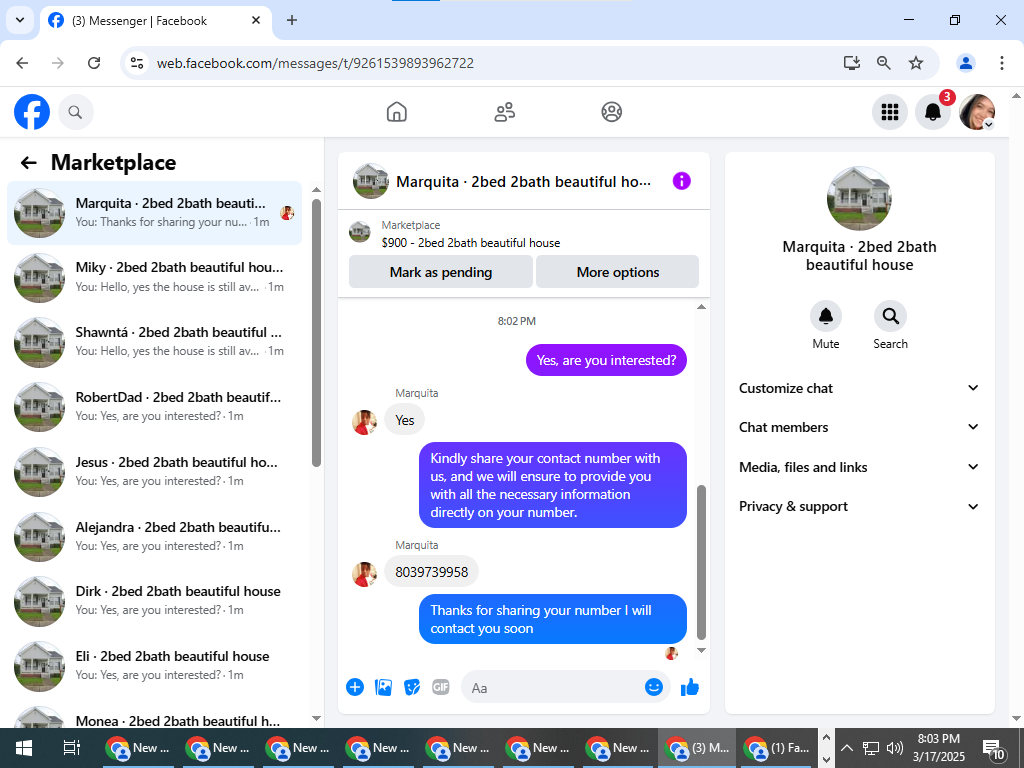Click Marquita's avatar next to phone number
Image resolution: width=1024 pixels, height=768 pixels.
coord(364,574)
